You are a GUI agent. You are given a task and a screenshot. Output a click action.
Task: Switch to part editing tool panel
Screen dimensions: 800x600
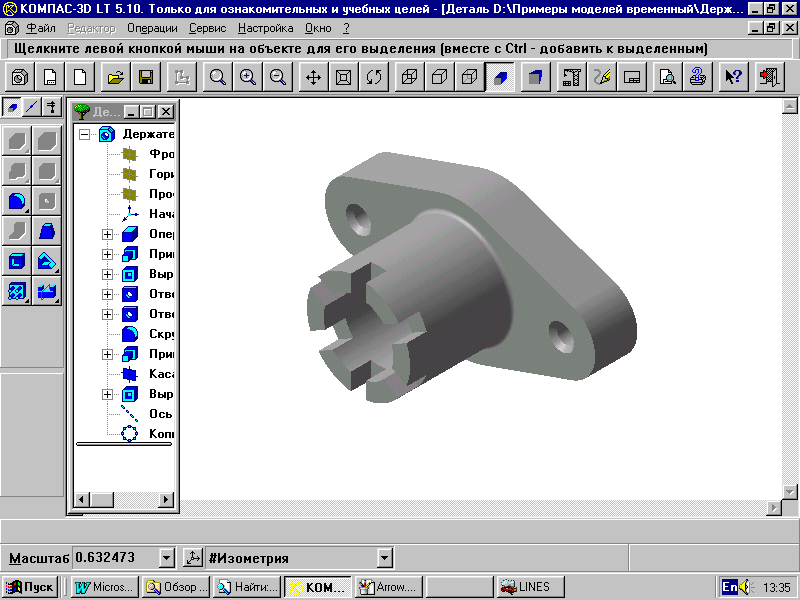coord(12,107)
